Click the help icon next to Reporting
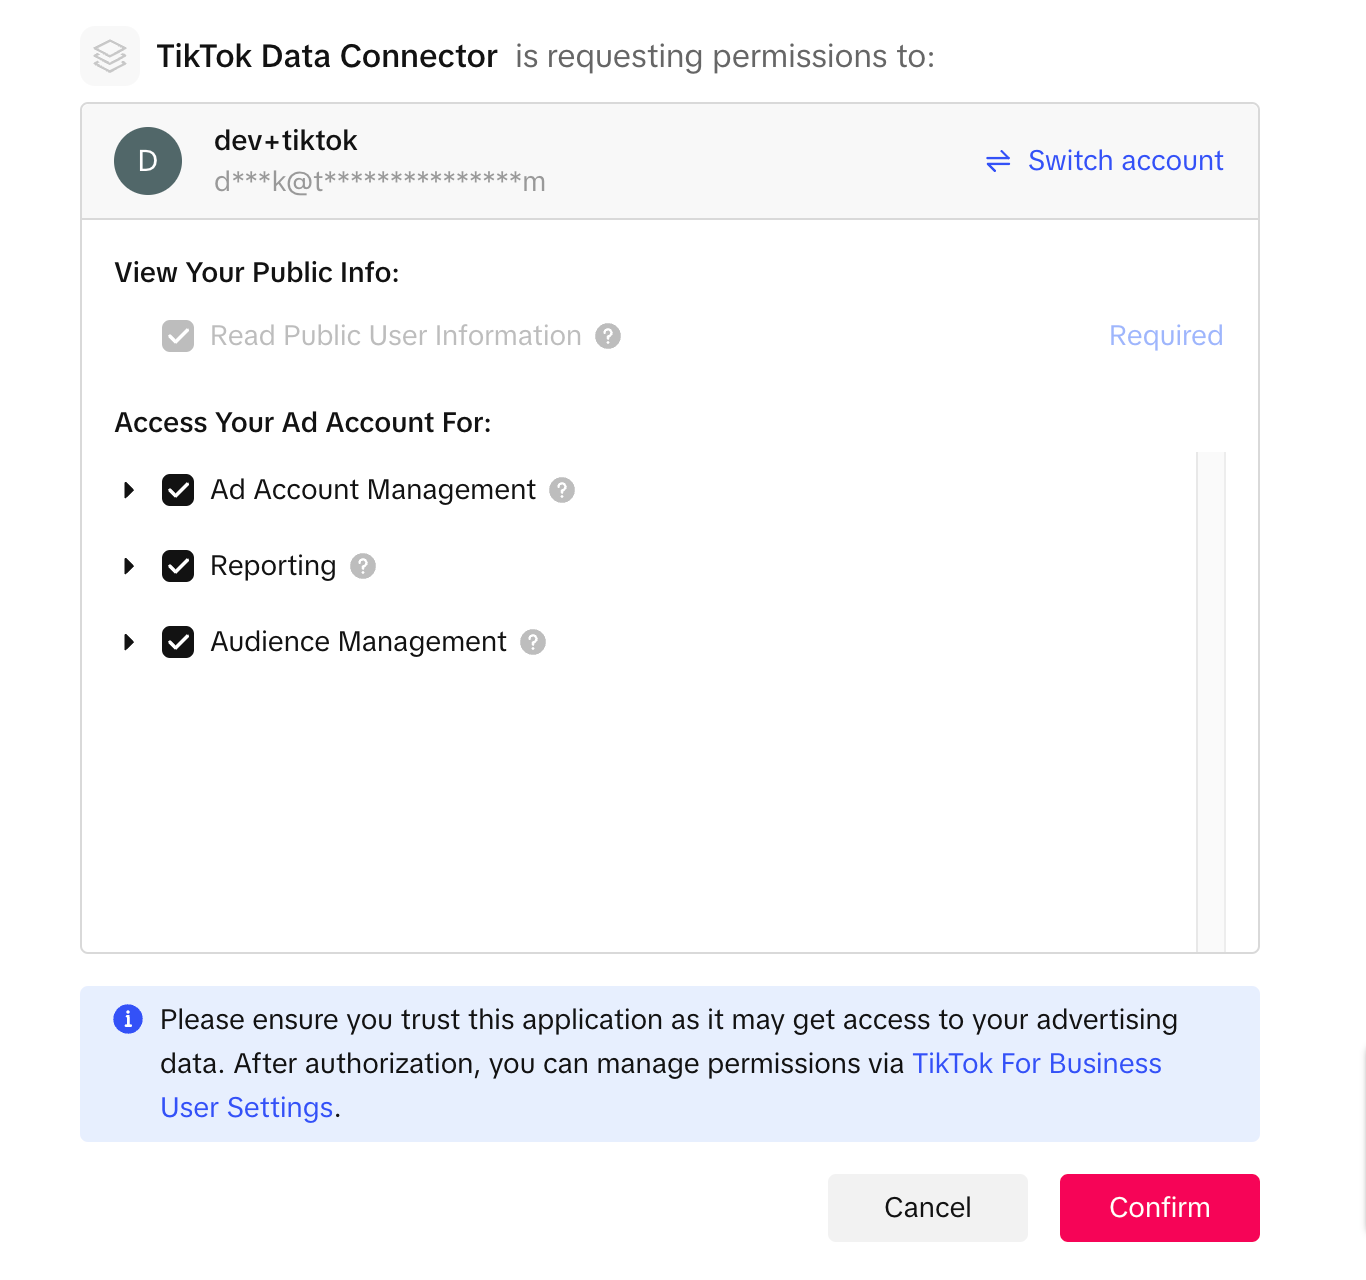Viewport: 1366px width, 1280px height. (x=363, y=566)
